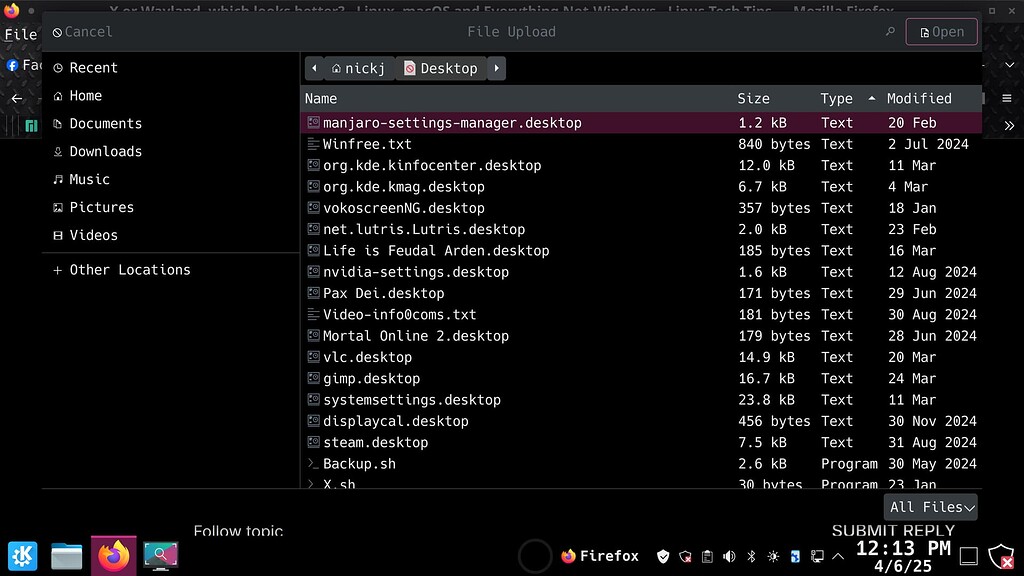Click the Open button to upload the file

[941, 31]
